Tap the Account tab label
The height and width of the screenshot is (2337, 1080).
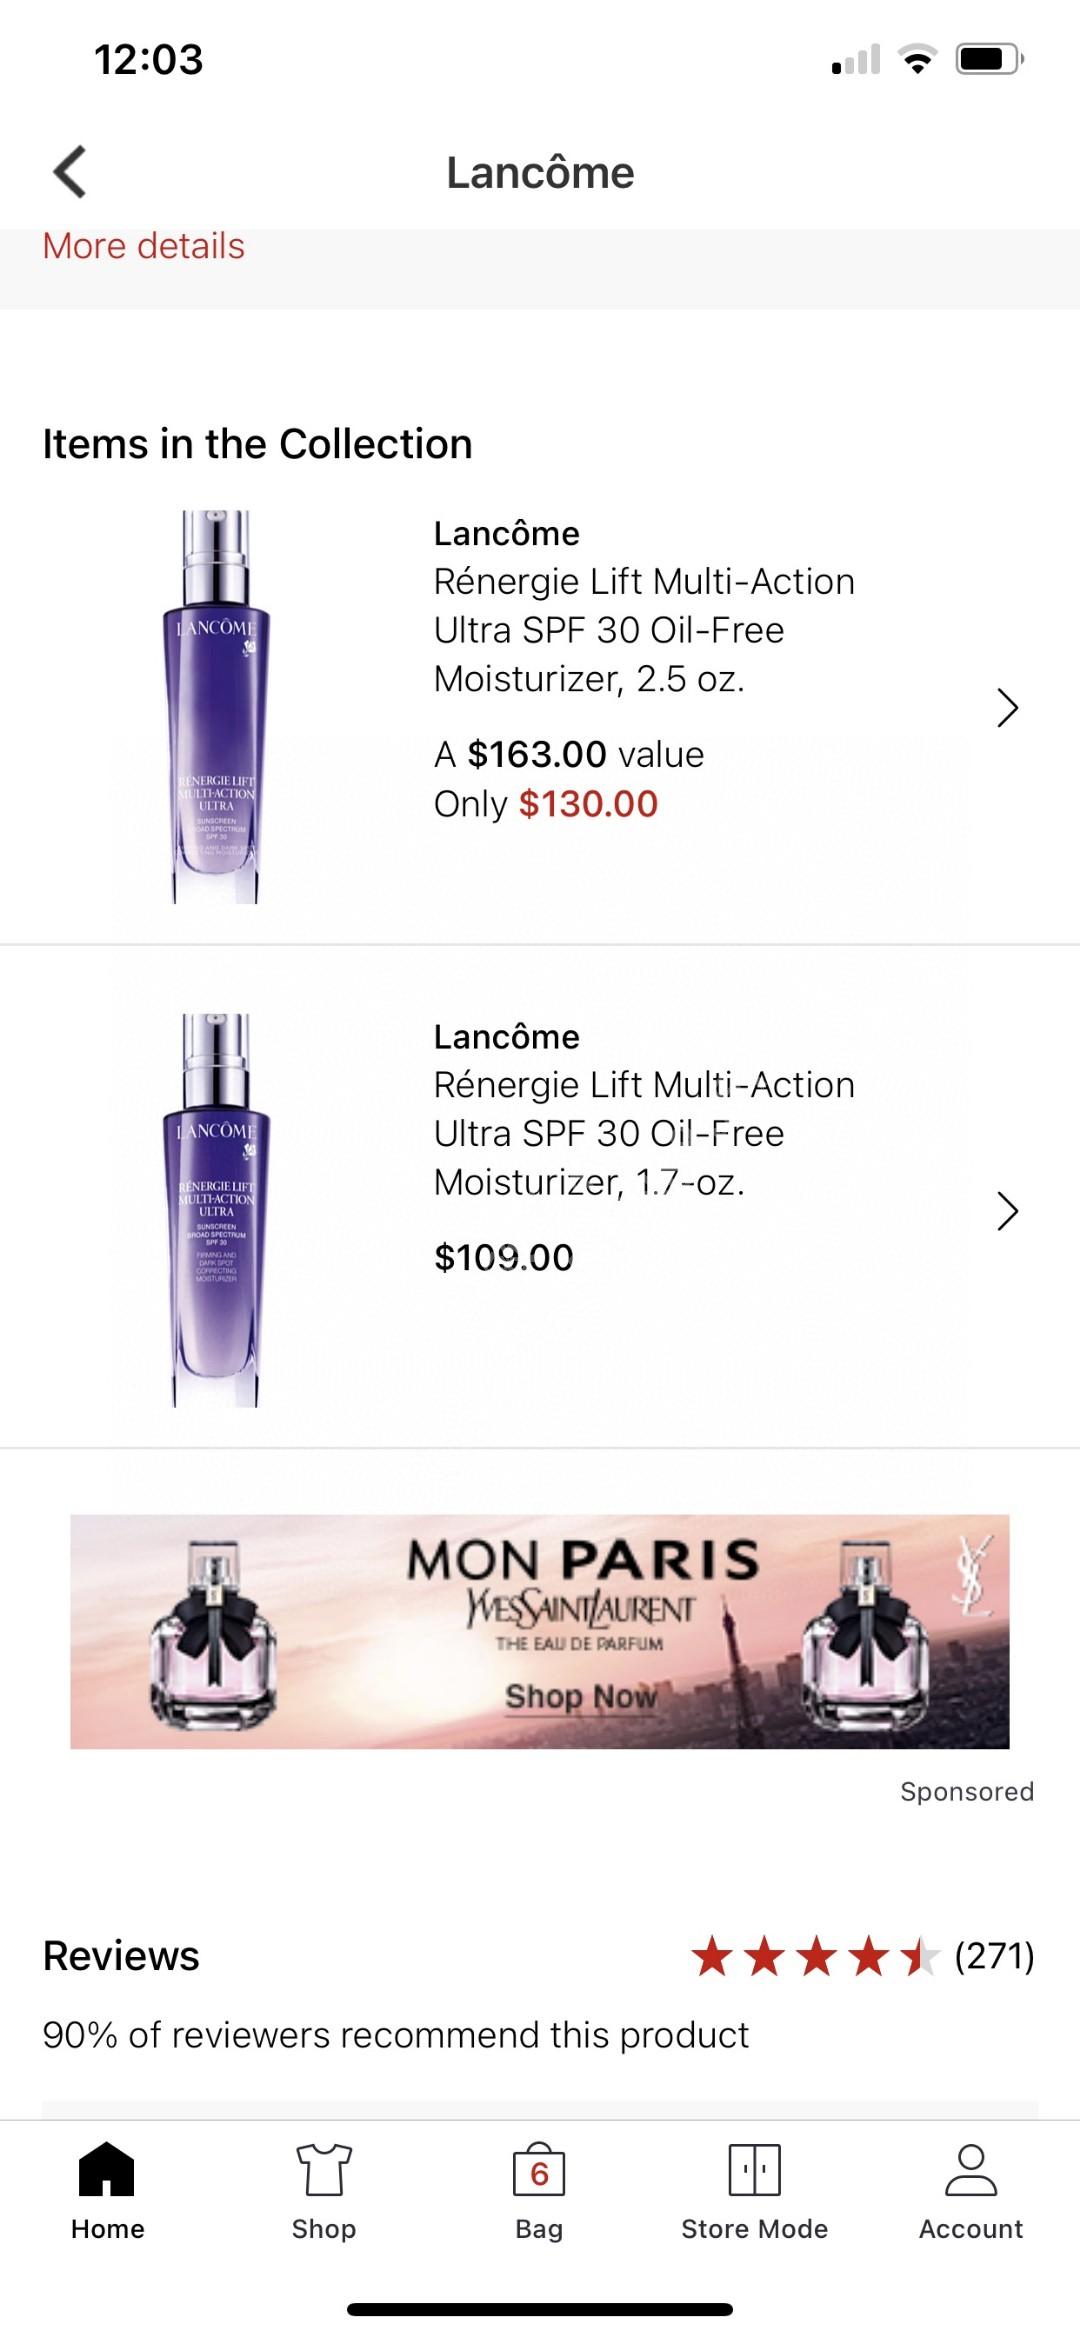(x=971, y=2229)
